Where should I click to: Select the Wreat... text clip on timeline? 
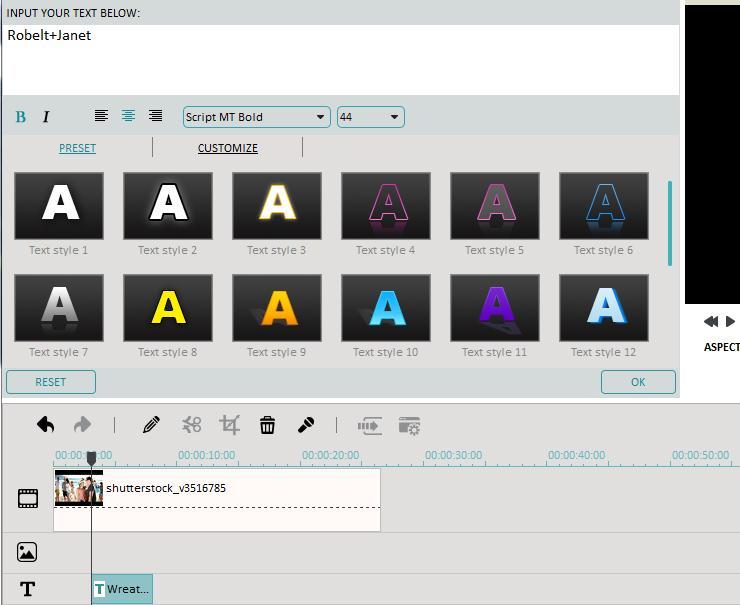pos(122,589)
